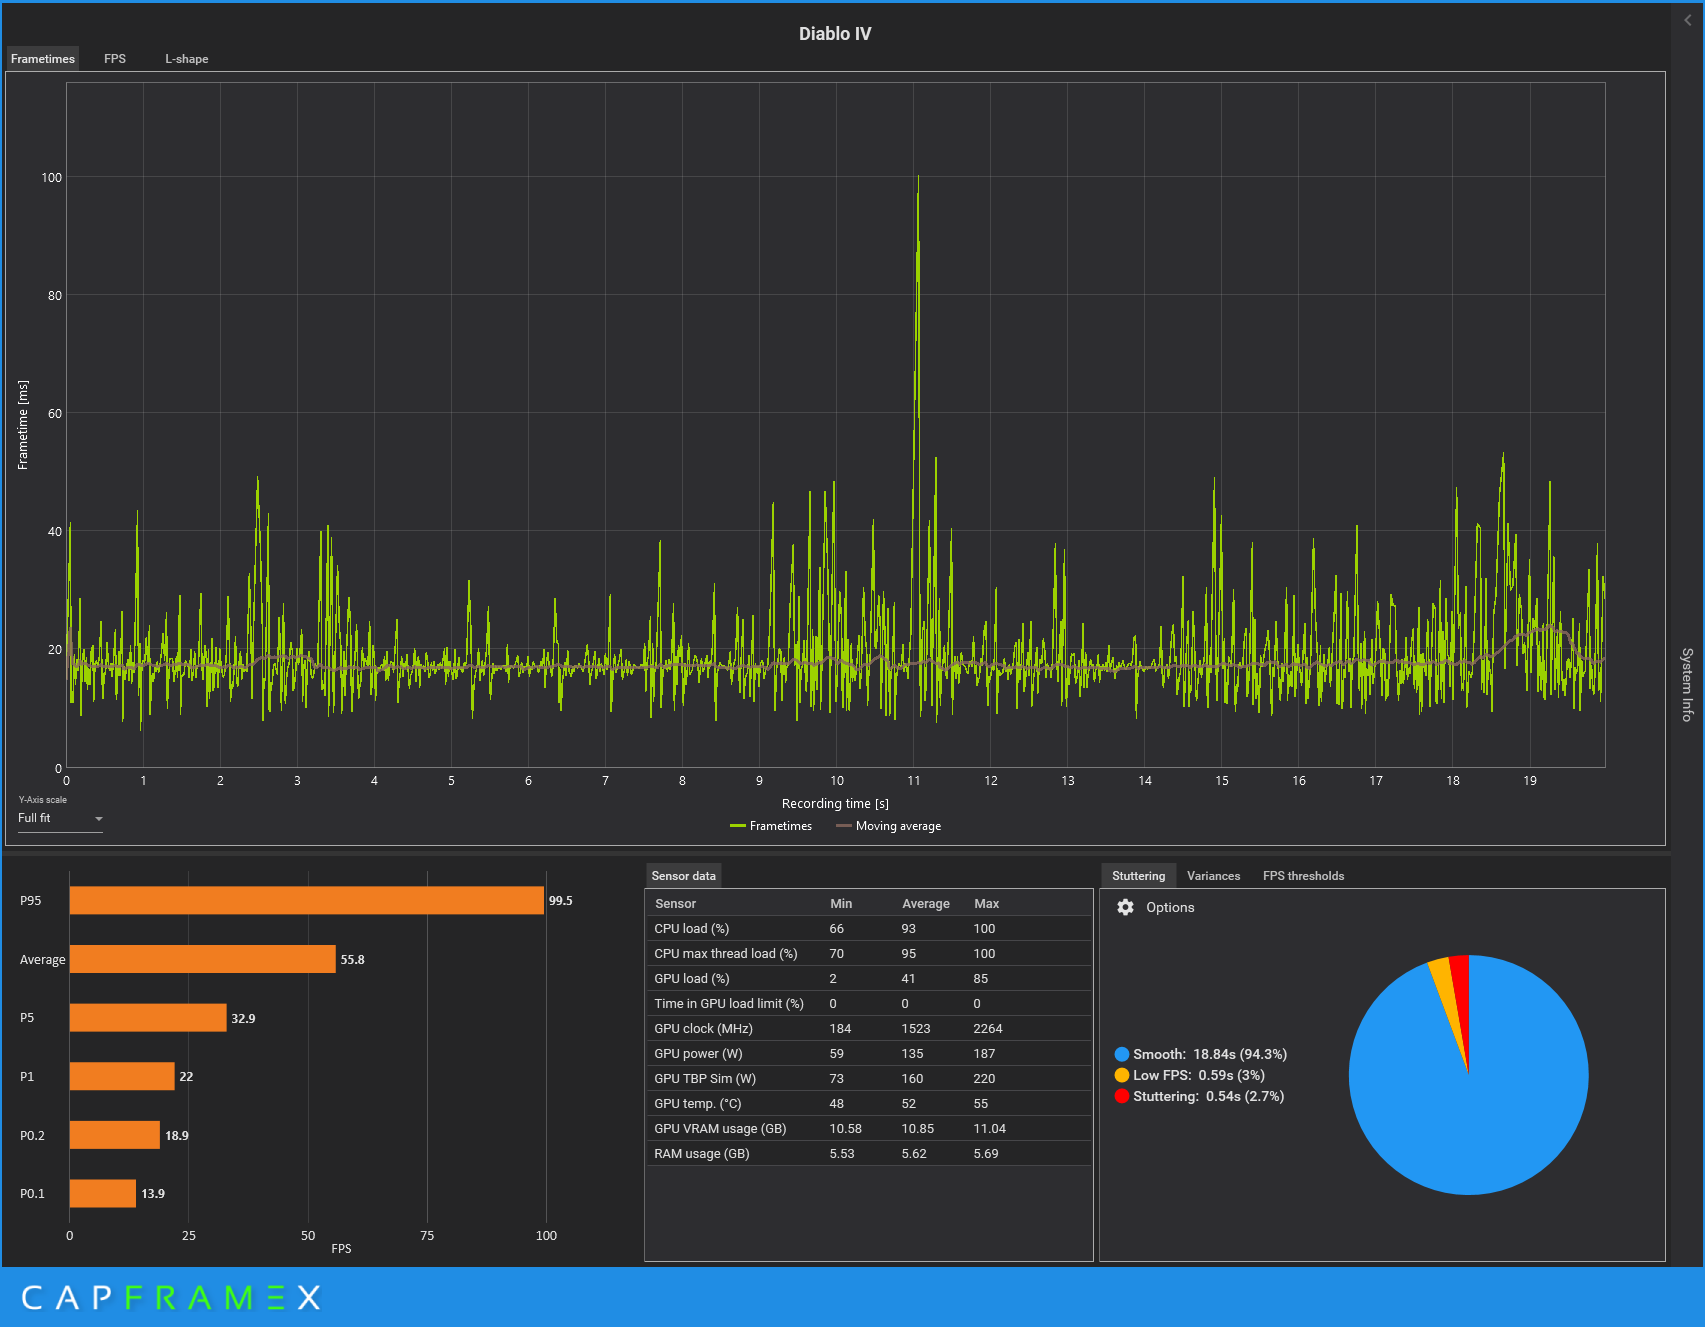Select the GPU load (%) row

(x=868, y=978)
